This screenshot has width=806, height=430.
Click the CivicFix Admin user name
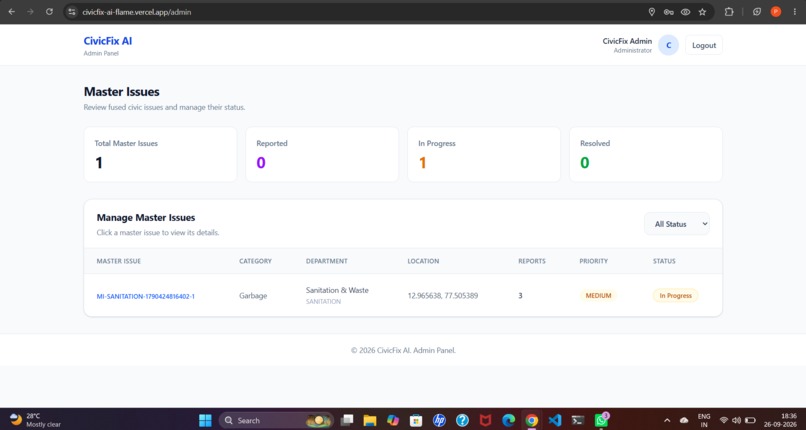pos(627,41)
